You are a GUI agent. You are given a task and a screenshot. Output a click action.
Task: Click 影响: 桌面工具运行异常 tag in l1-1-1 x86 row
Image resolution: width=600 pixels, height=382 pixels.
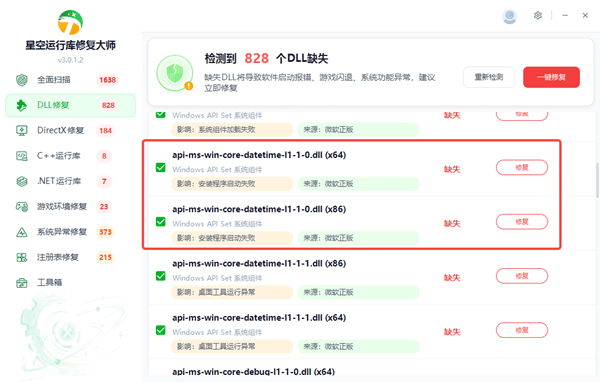coord(232,292)
